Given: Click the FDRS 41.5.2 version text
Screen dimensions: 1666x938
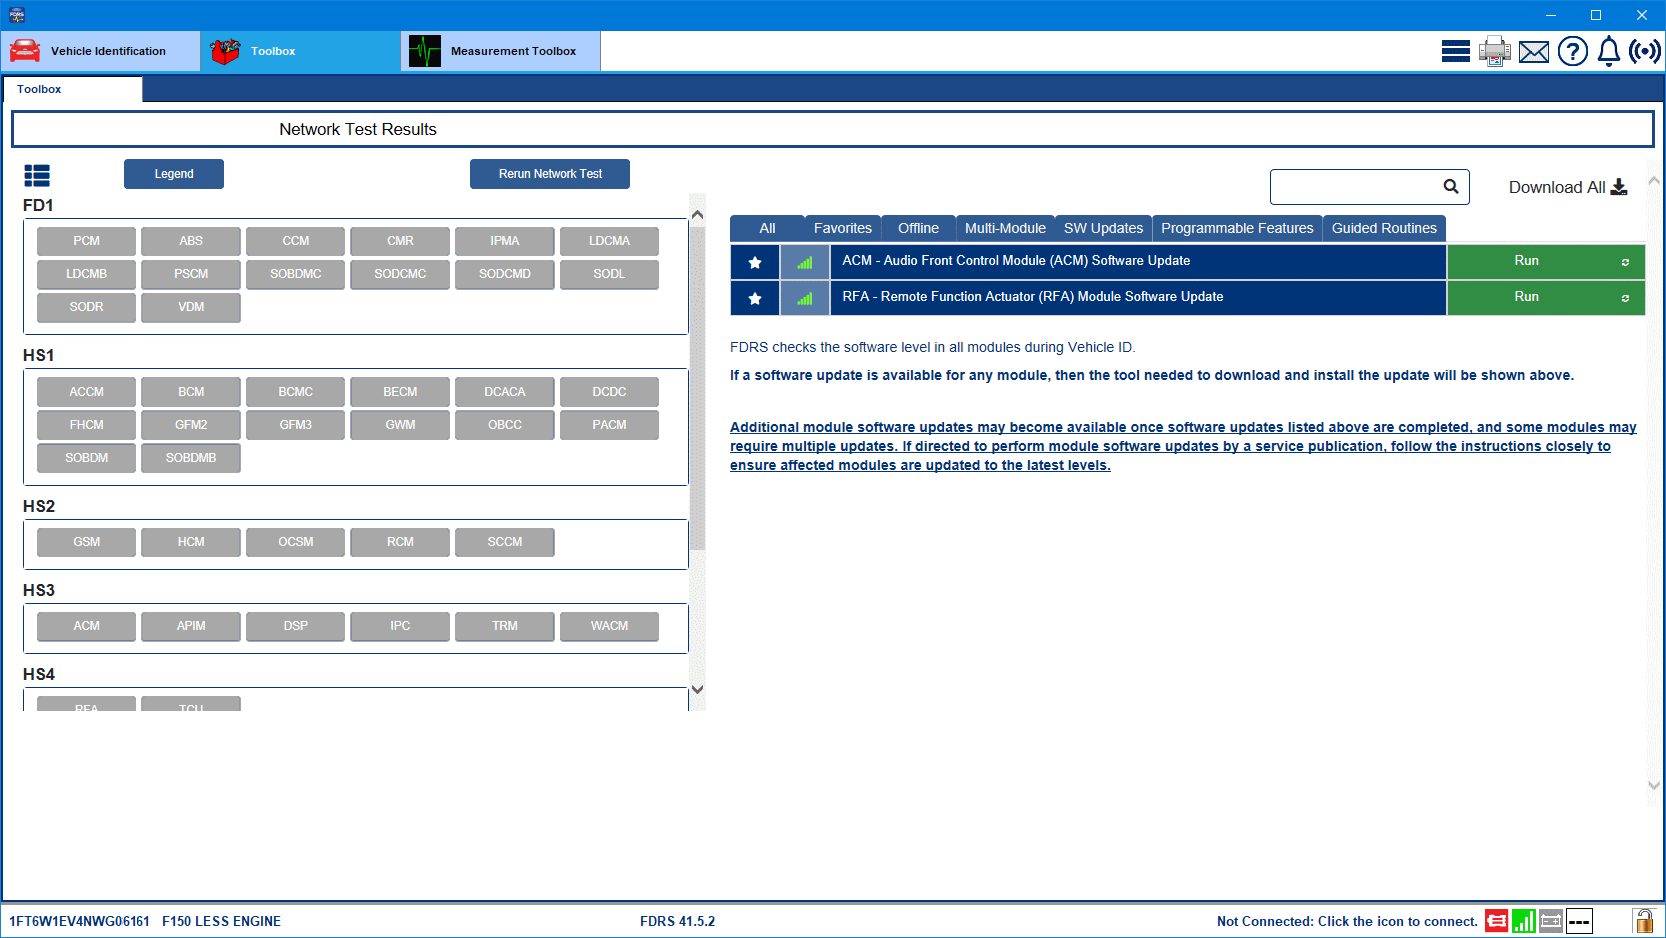Looking at the screenshot, I should coord(677,921).
